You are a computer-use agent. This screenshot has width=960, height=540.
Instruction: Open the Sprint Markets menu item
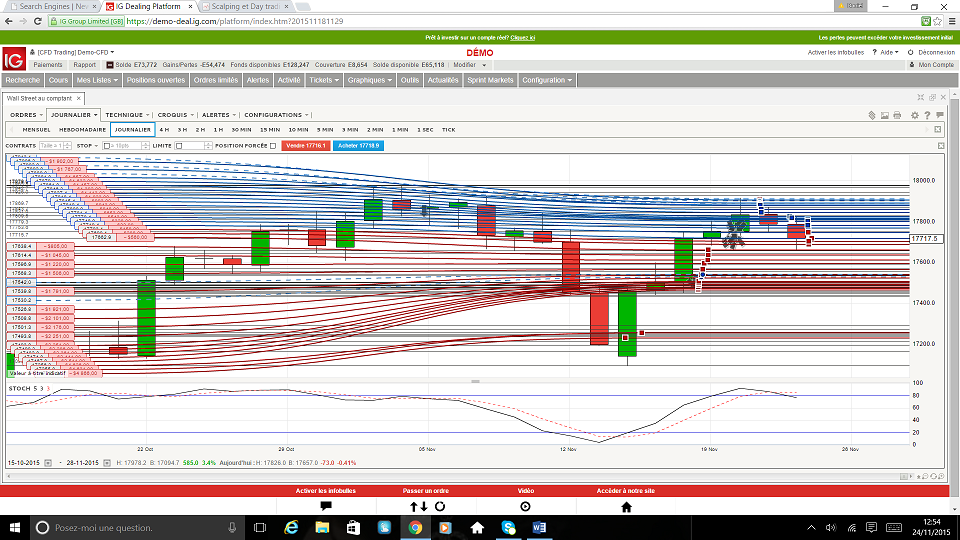490,80
